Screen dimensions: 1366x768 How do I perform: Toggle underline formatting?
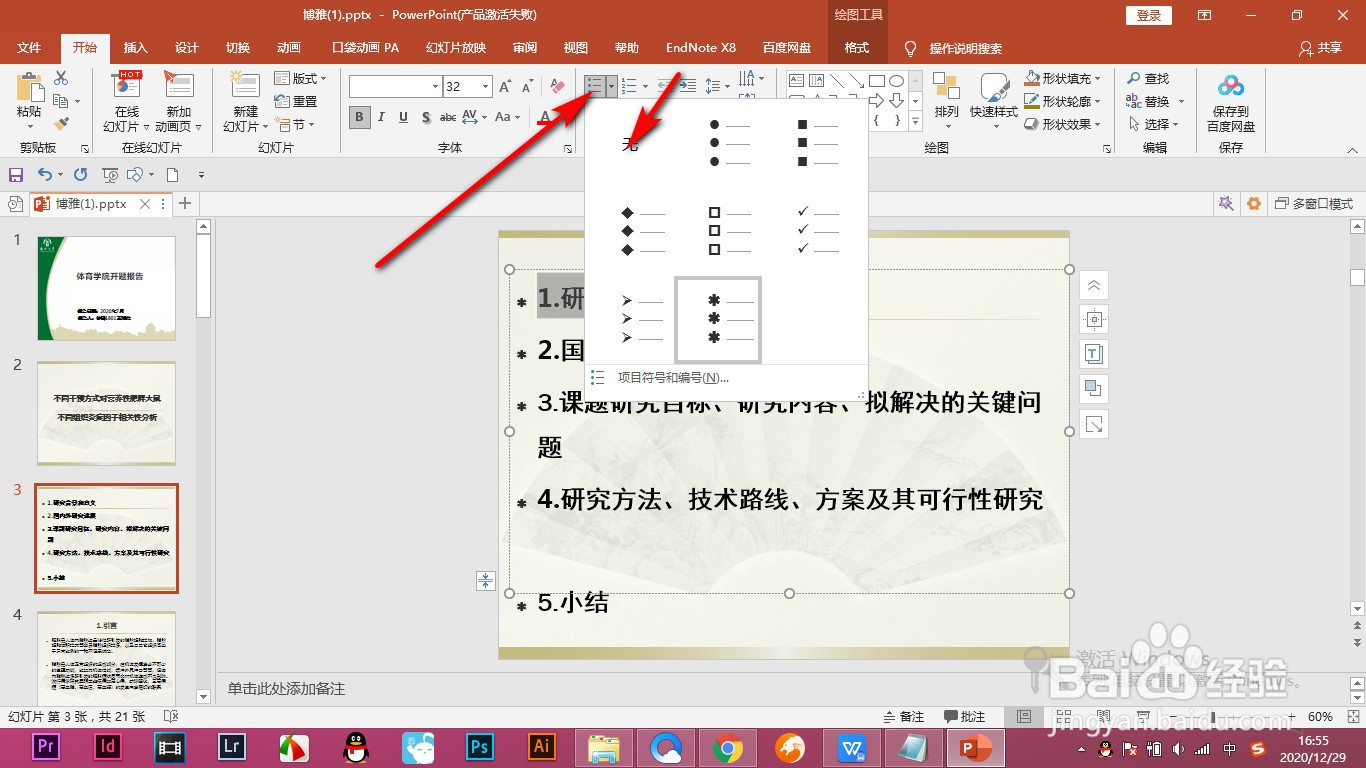[x=404, y=117]
